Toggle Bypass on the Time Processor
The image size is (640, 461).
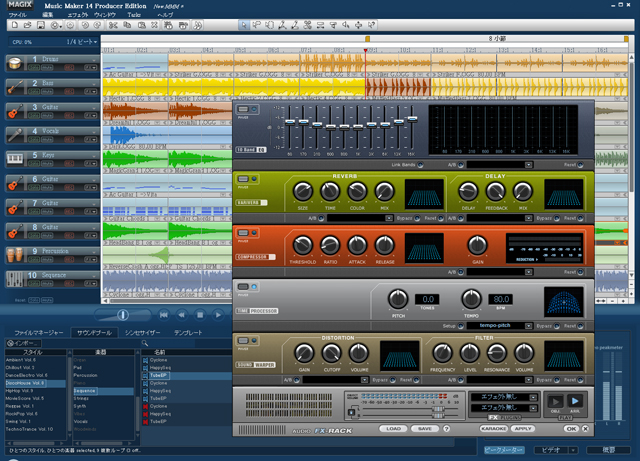tap(556, 326)
